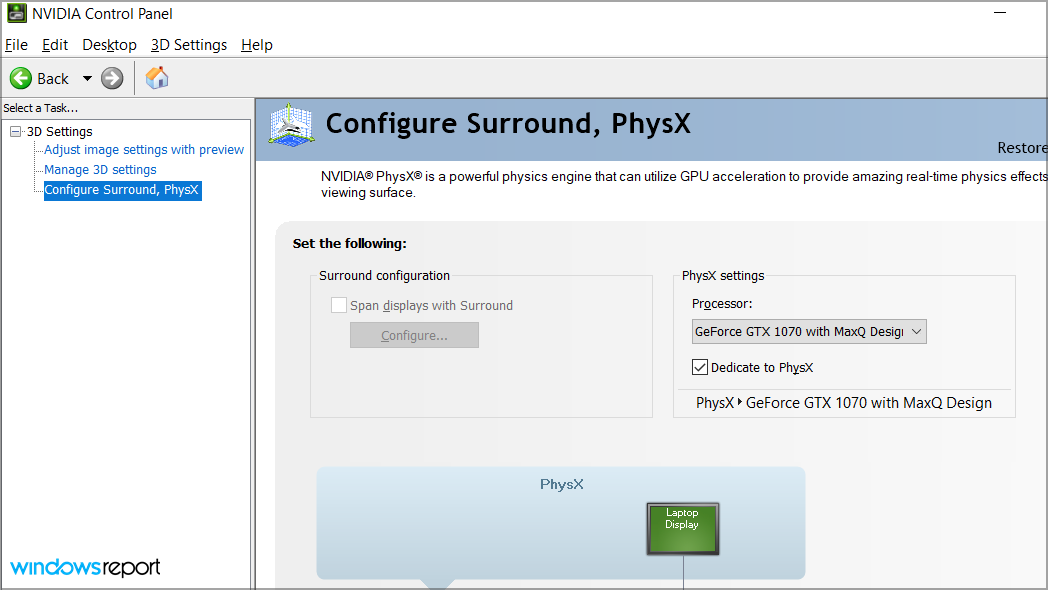Open the PhysX Processor dropdown
Viewport: 1048px width, 590px height.
coord(809,331)
